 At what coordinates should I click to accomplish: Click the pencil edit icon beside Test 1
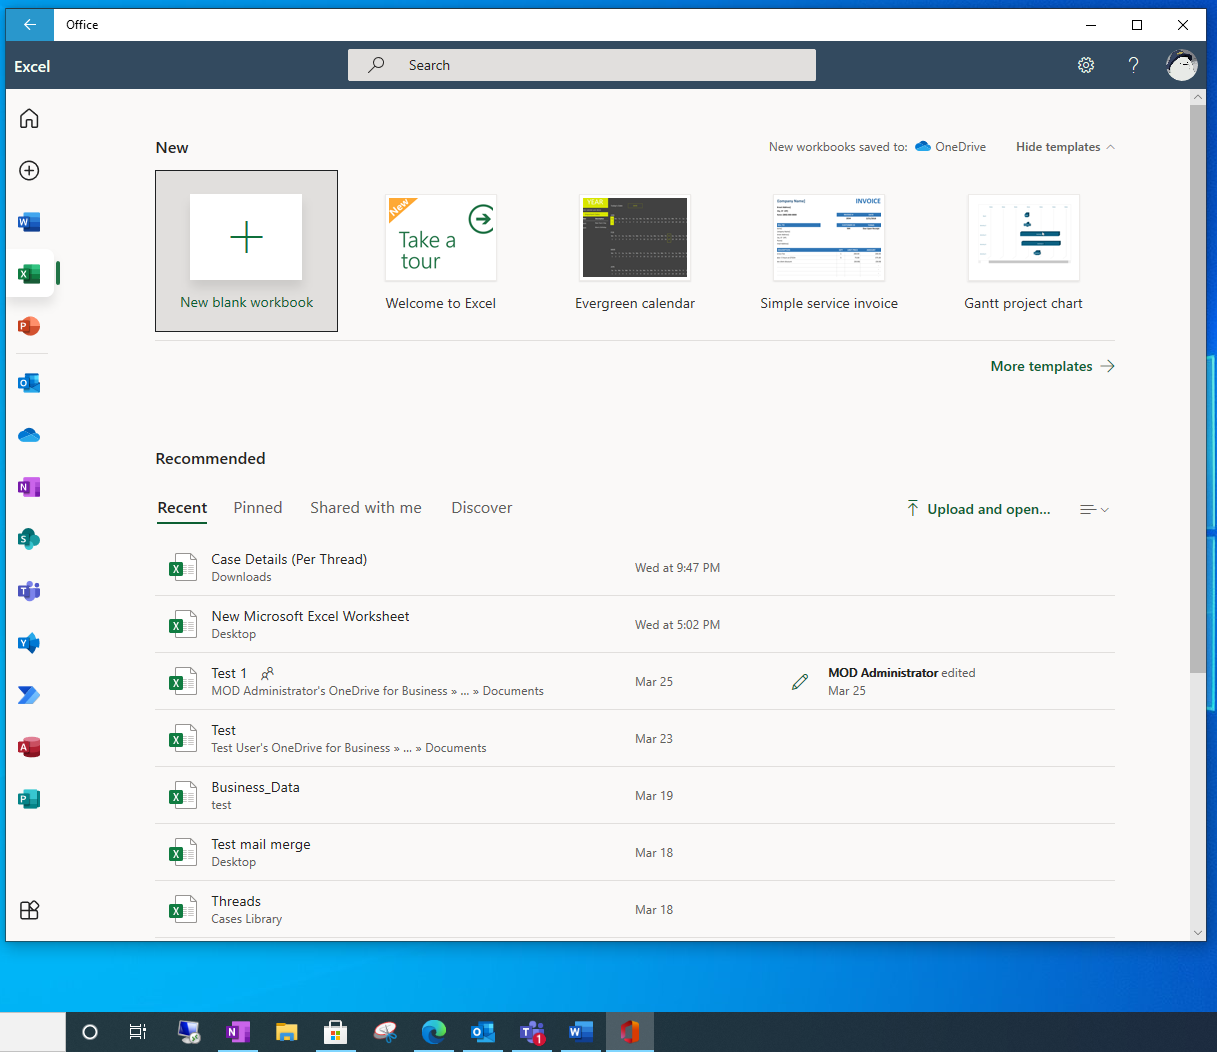(x=799, y=681)
